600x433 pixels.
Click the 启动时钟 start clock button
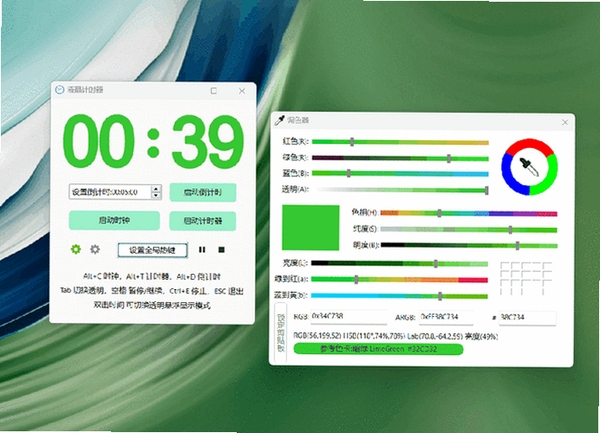pyautogui.click(x=114, y=221)
